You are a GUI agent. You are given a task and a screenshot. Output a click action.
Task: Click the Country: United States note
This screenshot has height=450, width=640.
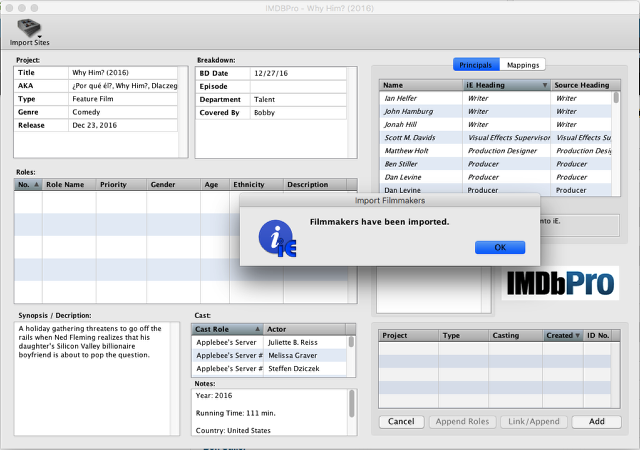(x=233, y=430)
